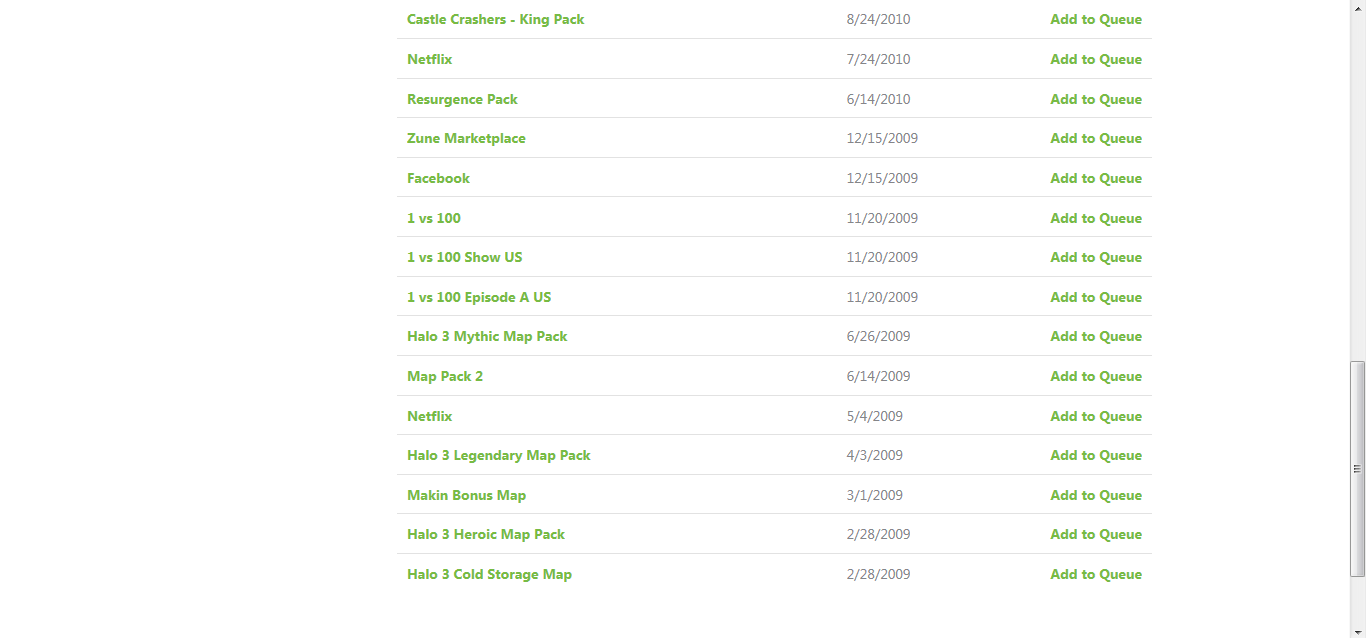This screenshot has height=638, width=1366.
Task: Add Halo 3 Legendary Map Pack to queue
Action: point(1095,455)
